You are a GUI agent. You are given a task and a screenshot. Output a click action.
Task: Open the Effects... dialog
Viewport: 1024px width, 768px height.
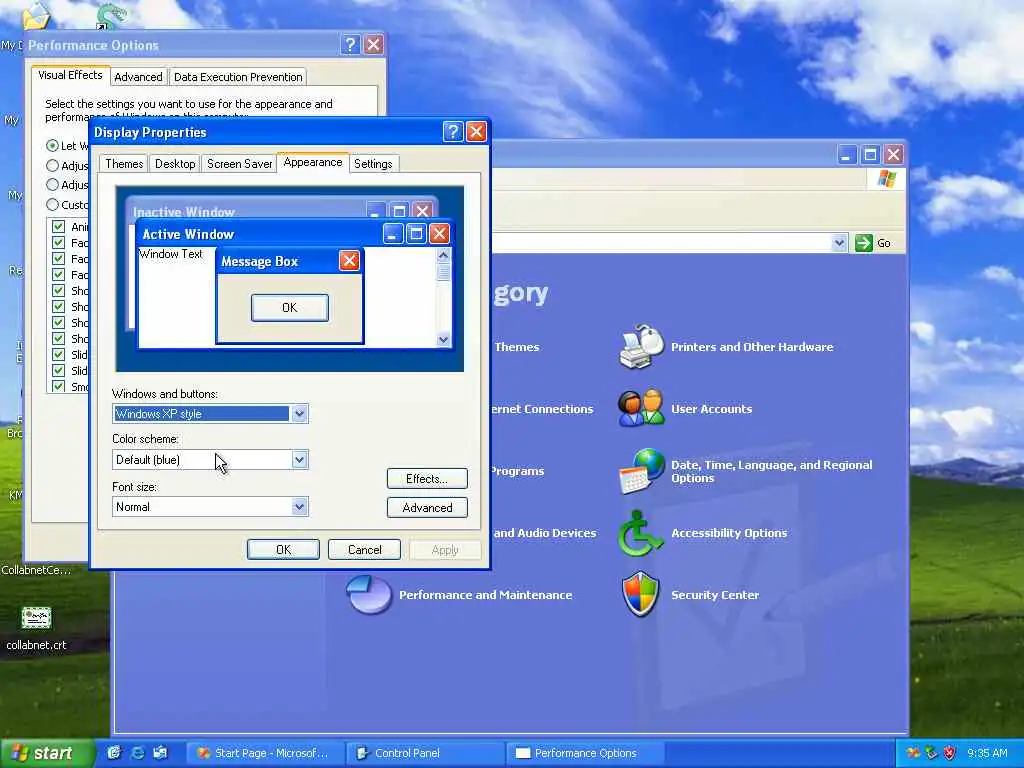(x=427, y=479)
